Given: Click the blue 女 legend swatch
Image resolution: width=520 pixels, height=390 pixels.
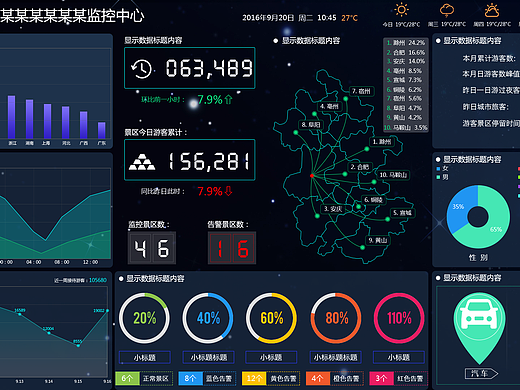Looking at the screenshot, I should click(438, 169).
